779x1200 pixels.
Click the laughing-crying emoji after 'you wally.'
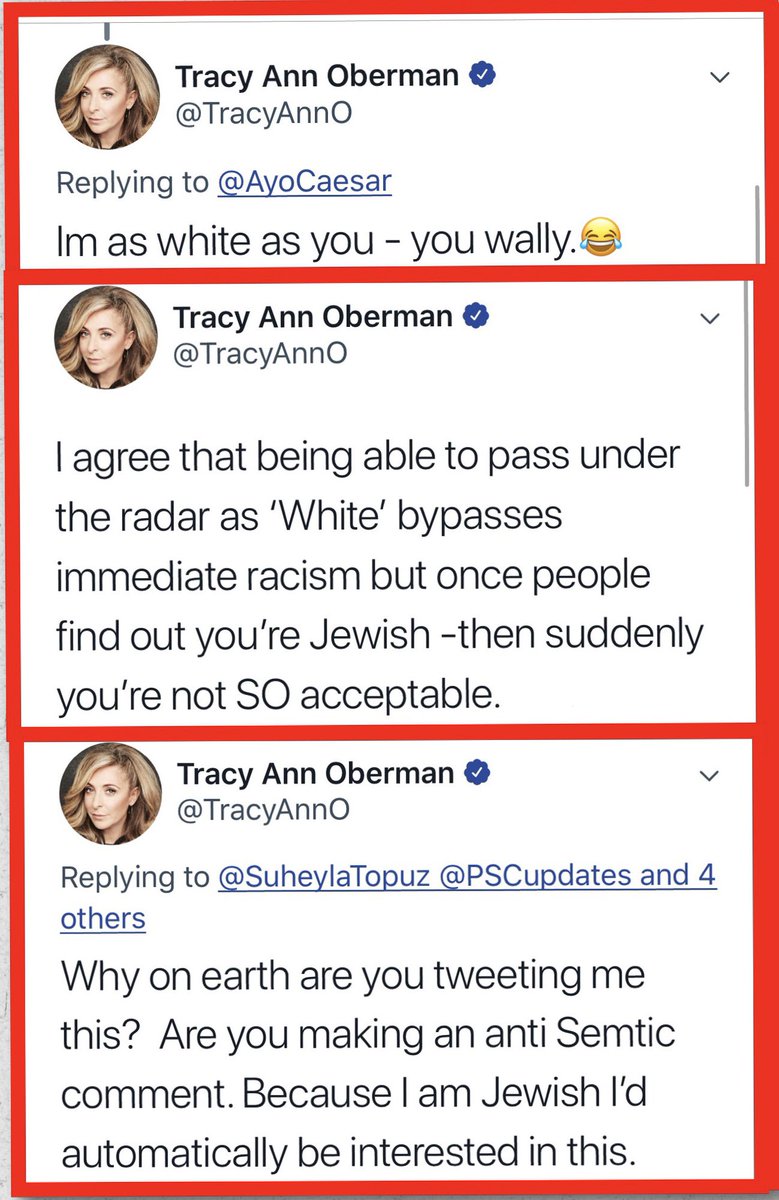tap(601, 239)
